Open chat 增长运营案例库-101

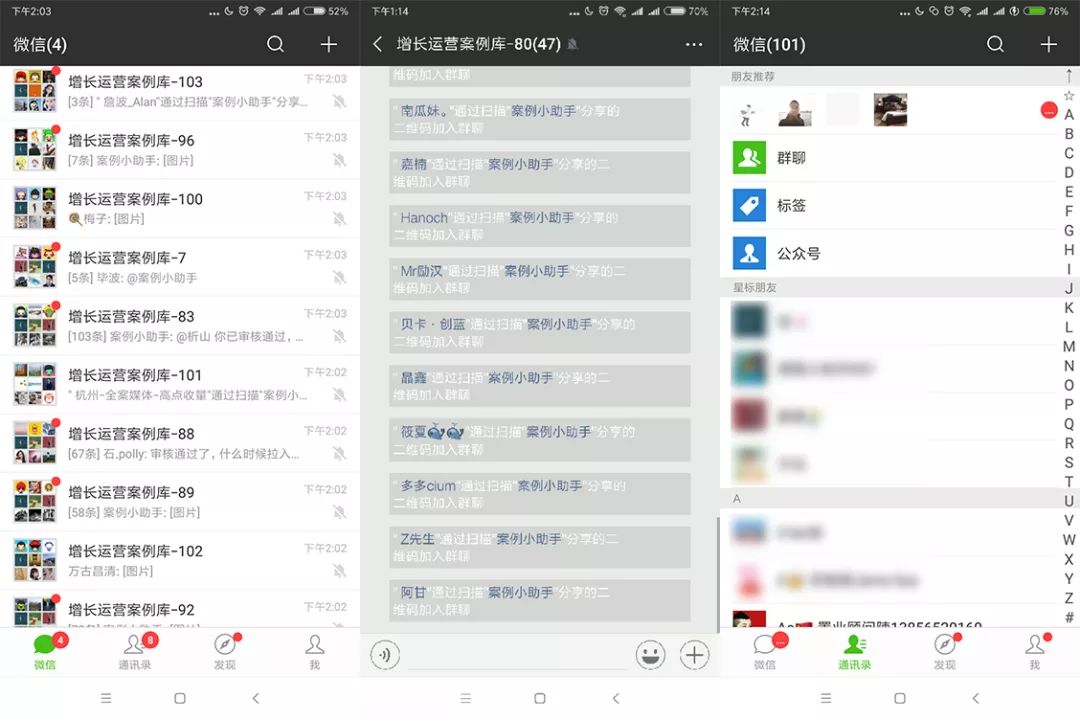tap(180, 384)
